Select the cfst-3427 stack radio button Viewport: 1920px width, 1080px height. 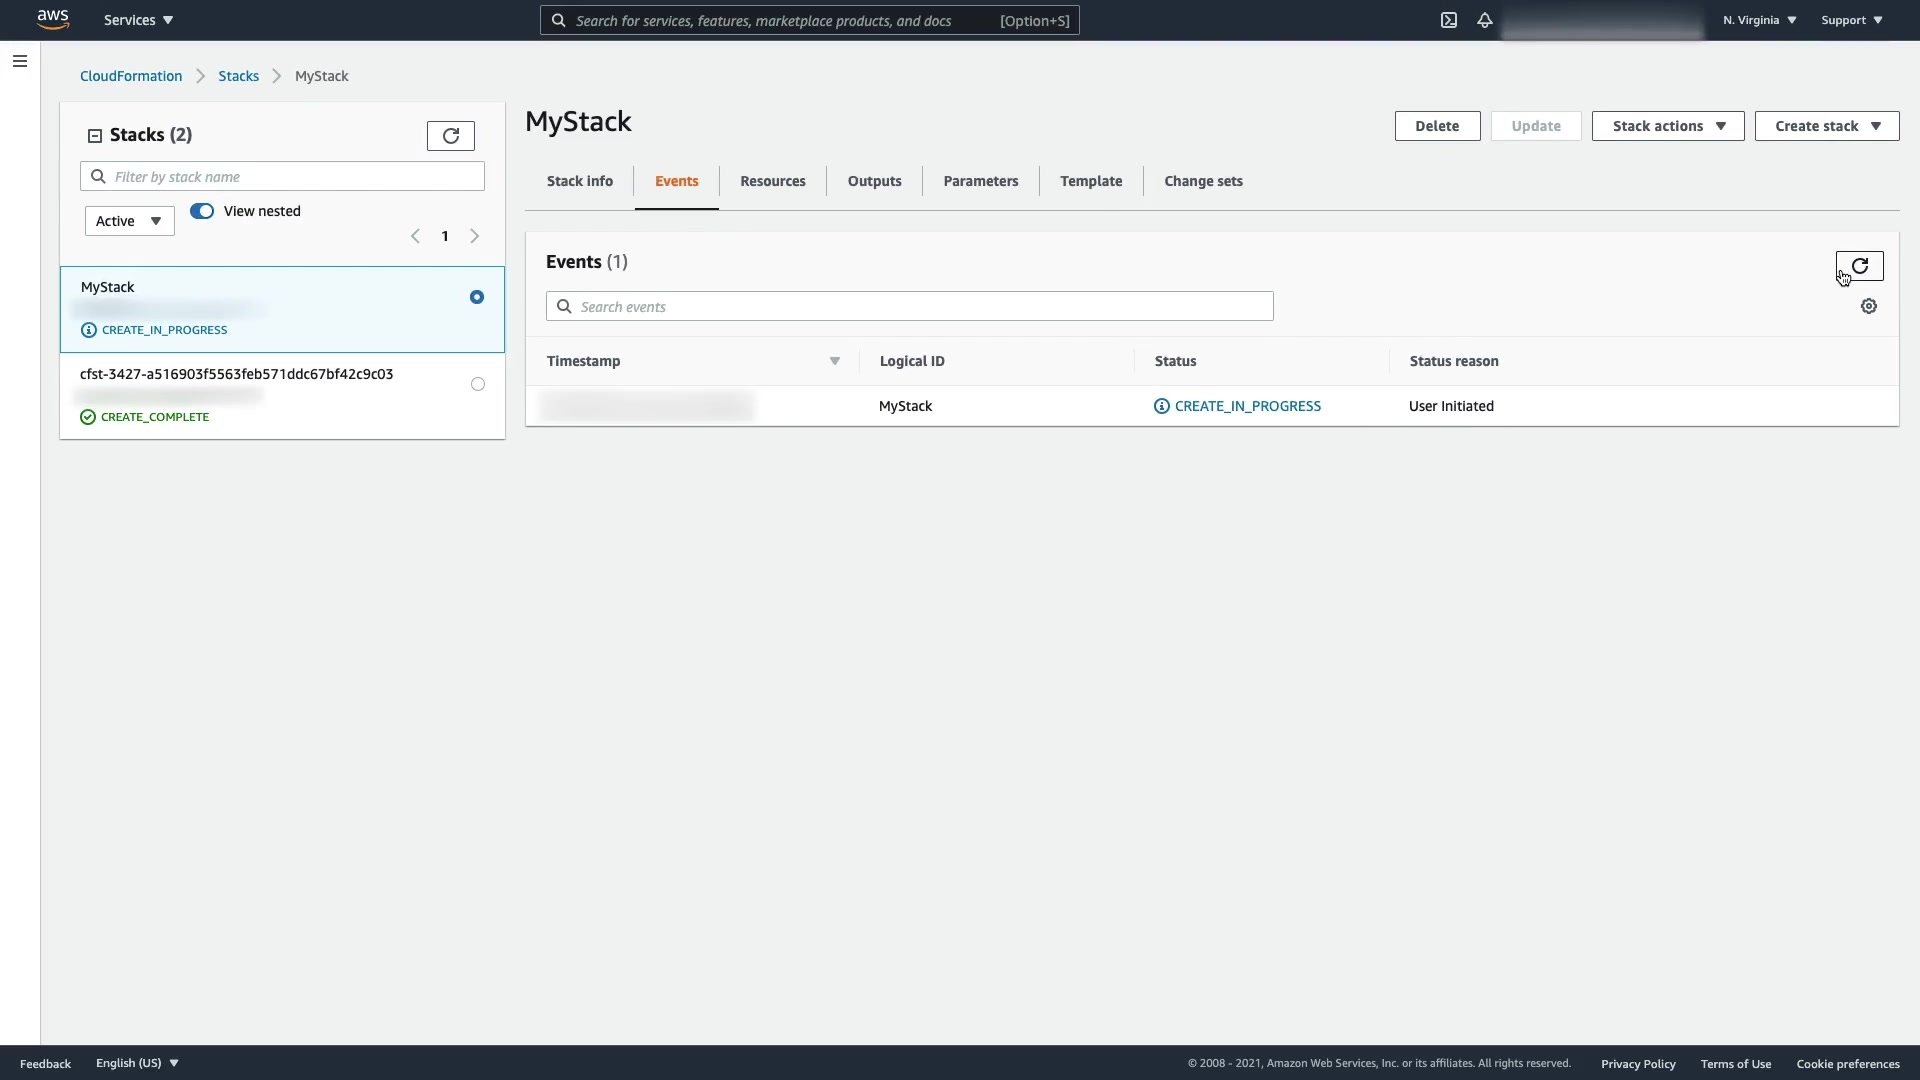[x=478, y=384]
